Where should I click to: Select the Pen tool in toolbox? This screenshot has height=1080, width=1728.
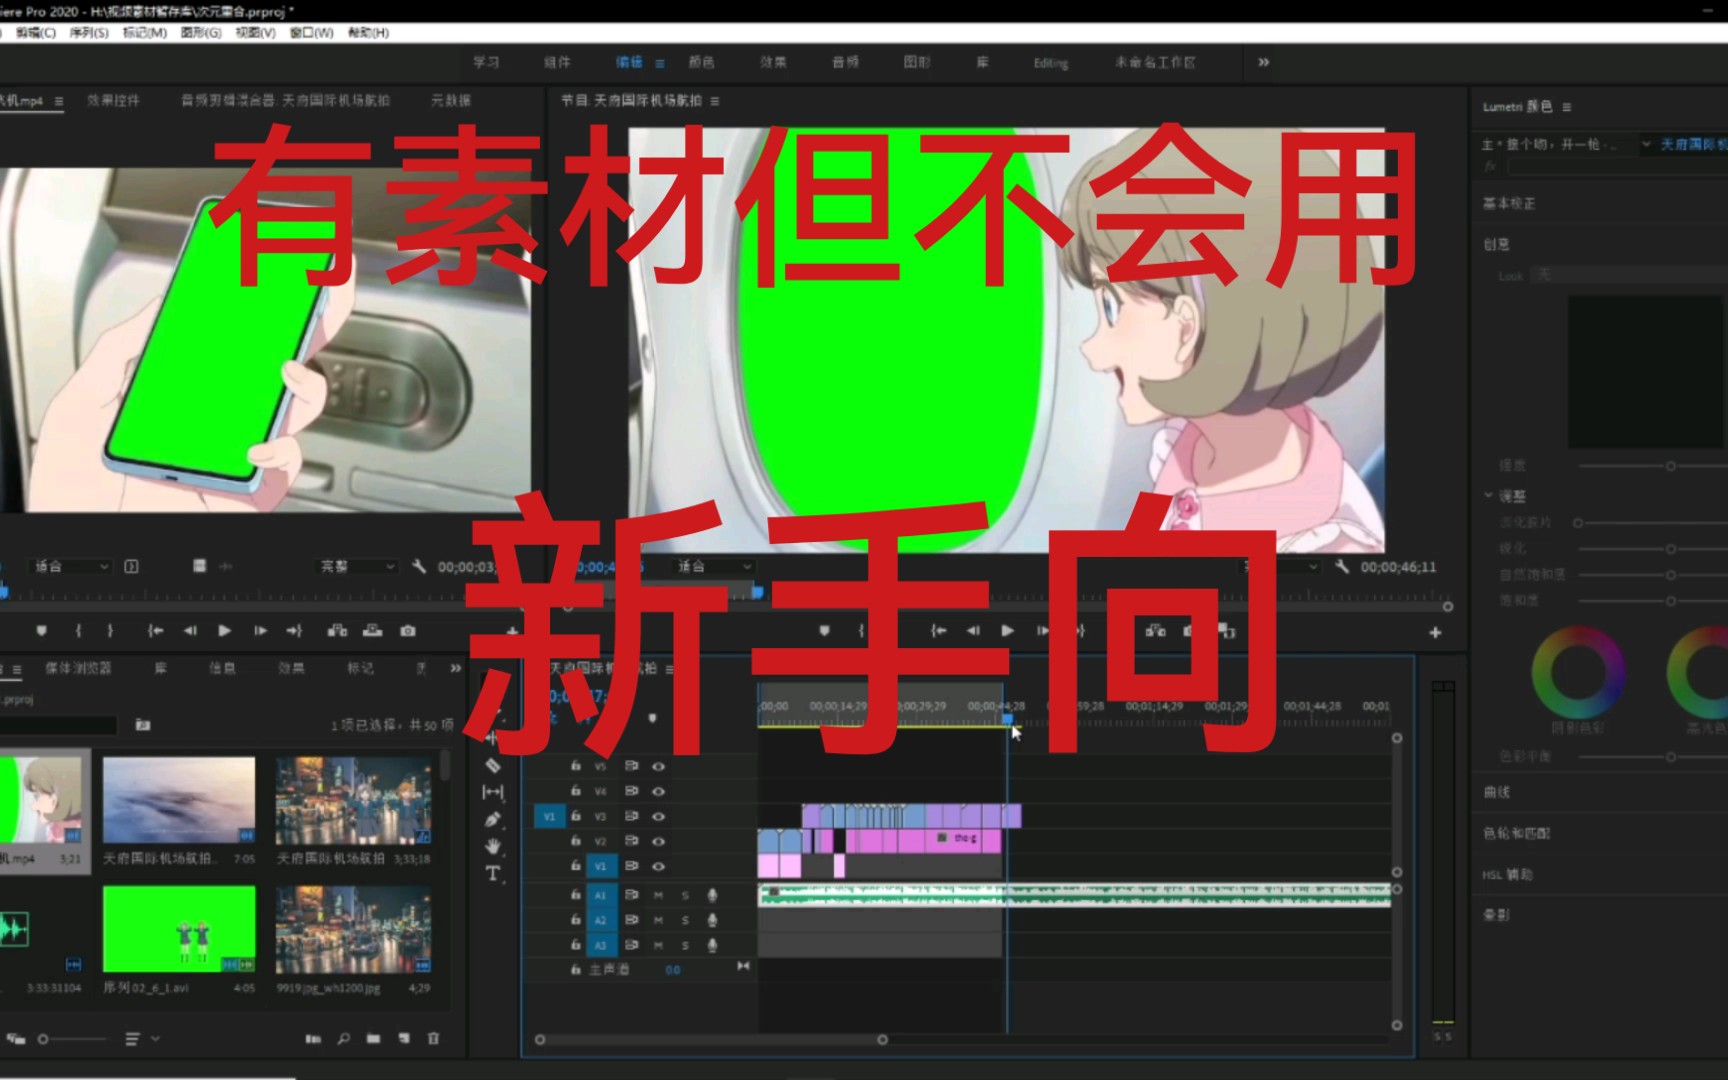coord(493,819)
